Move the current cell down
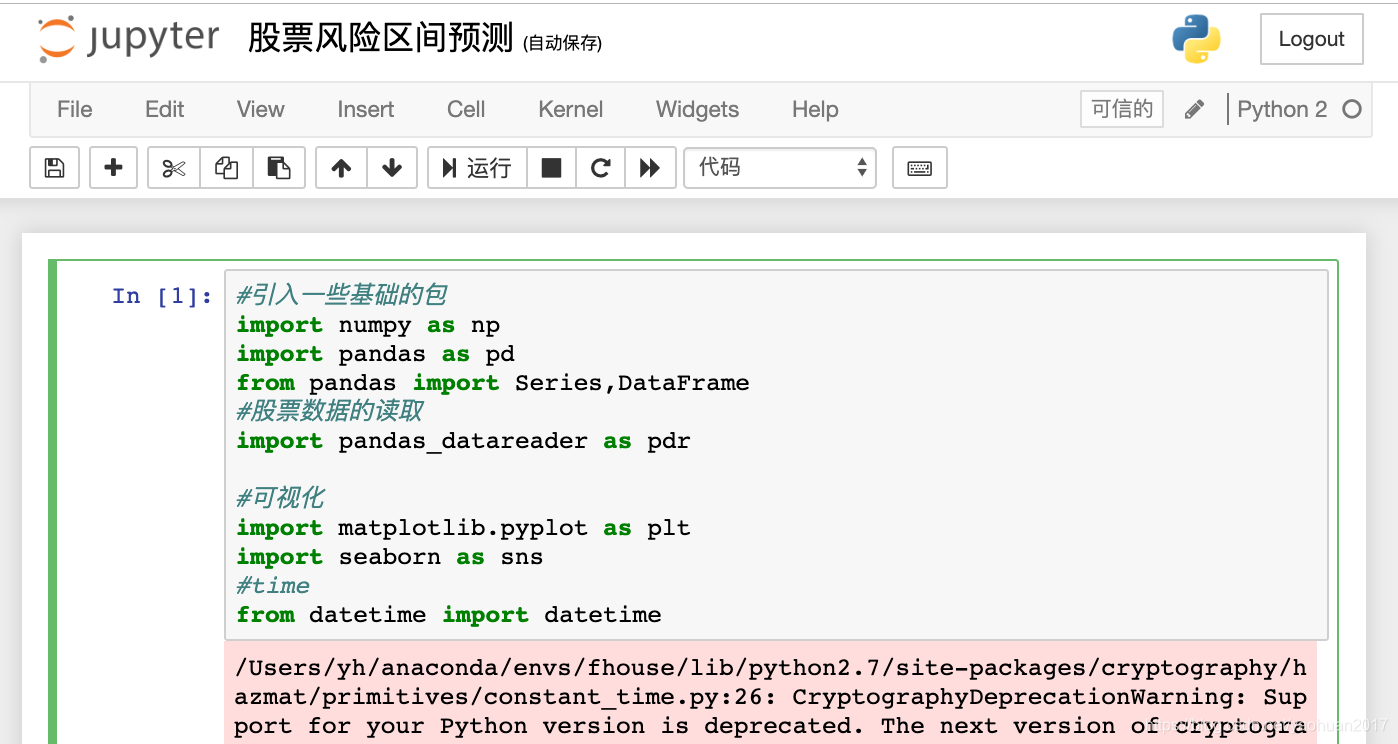 tap(392, 167)
